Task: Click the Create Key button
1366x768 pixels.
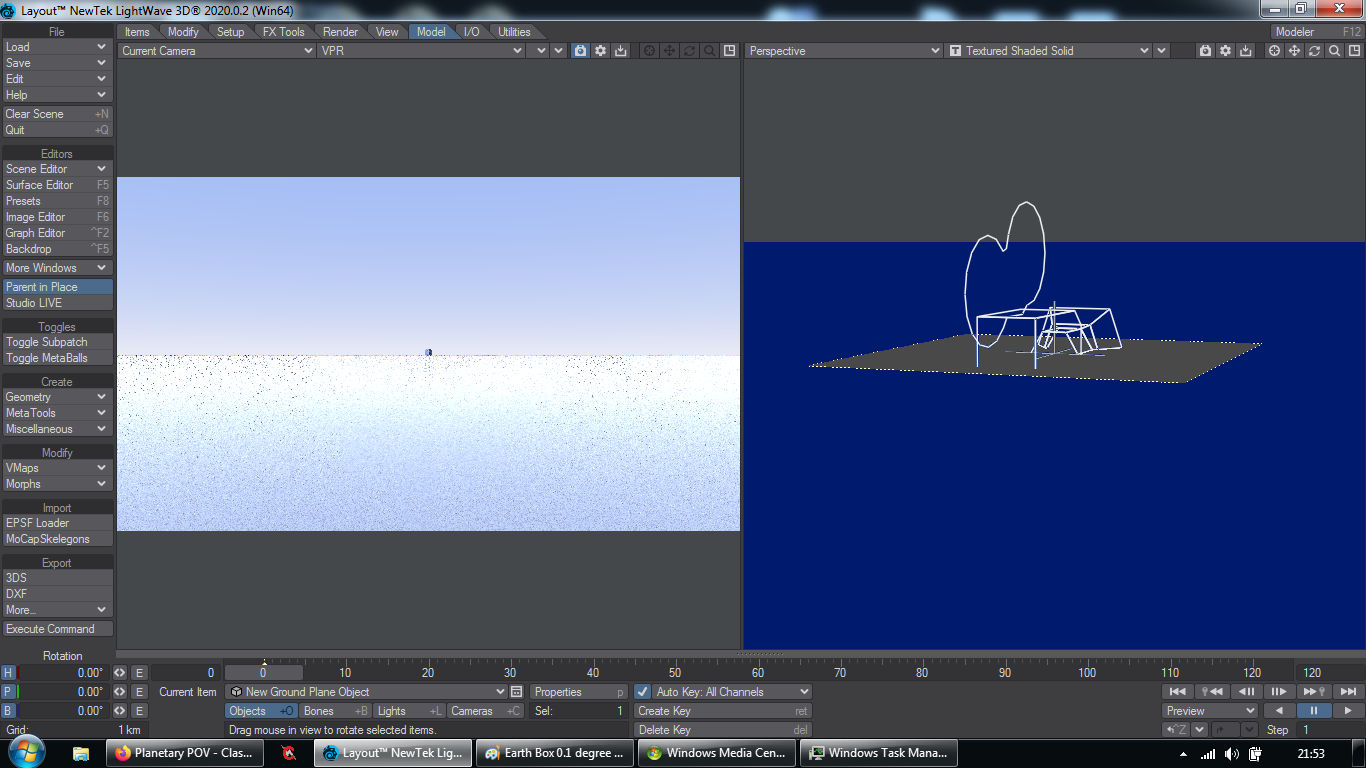Action: pyautogui.click(x=722, y=711)
